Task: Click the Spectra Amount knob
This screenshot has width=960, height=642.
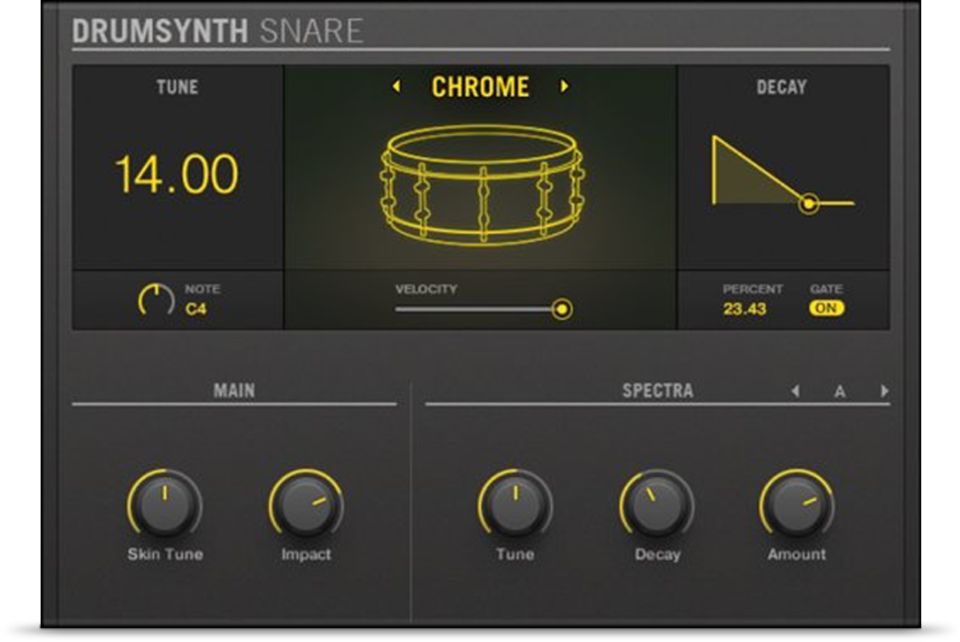Action: pos(796,505)
